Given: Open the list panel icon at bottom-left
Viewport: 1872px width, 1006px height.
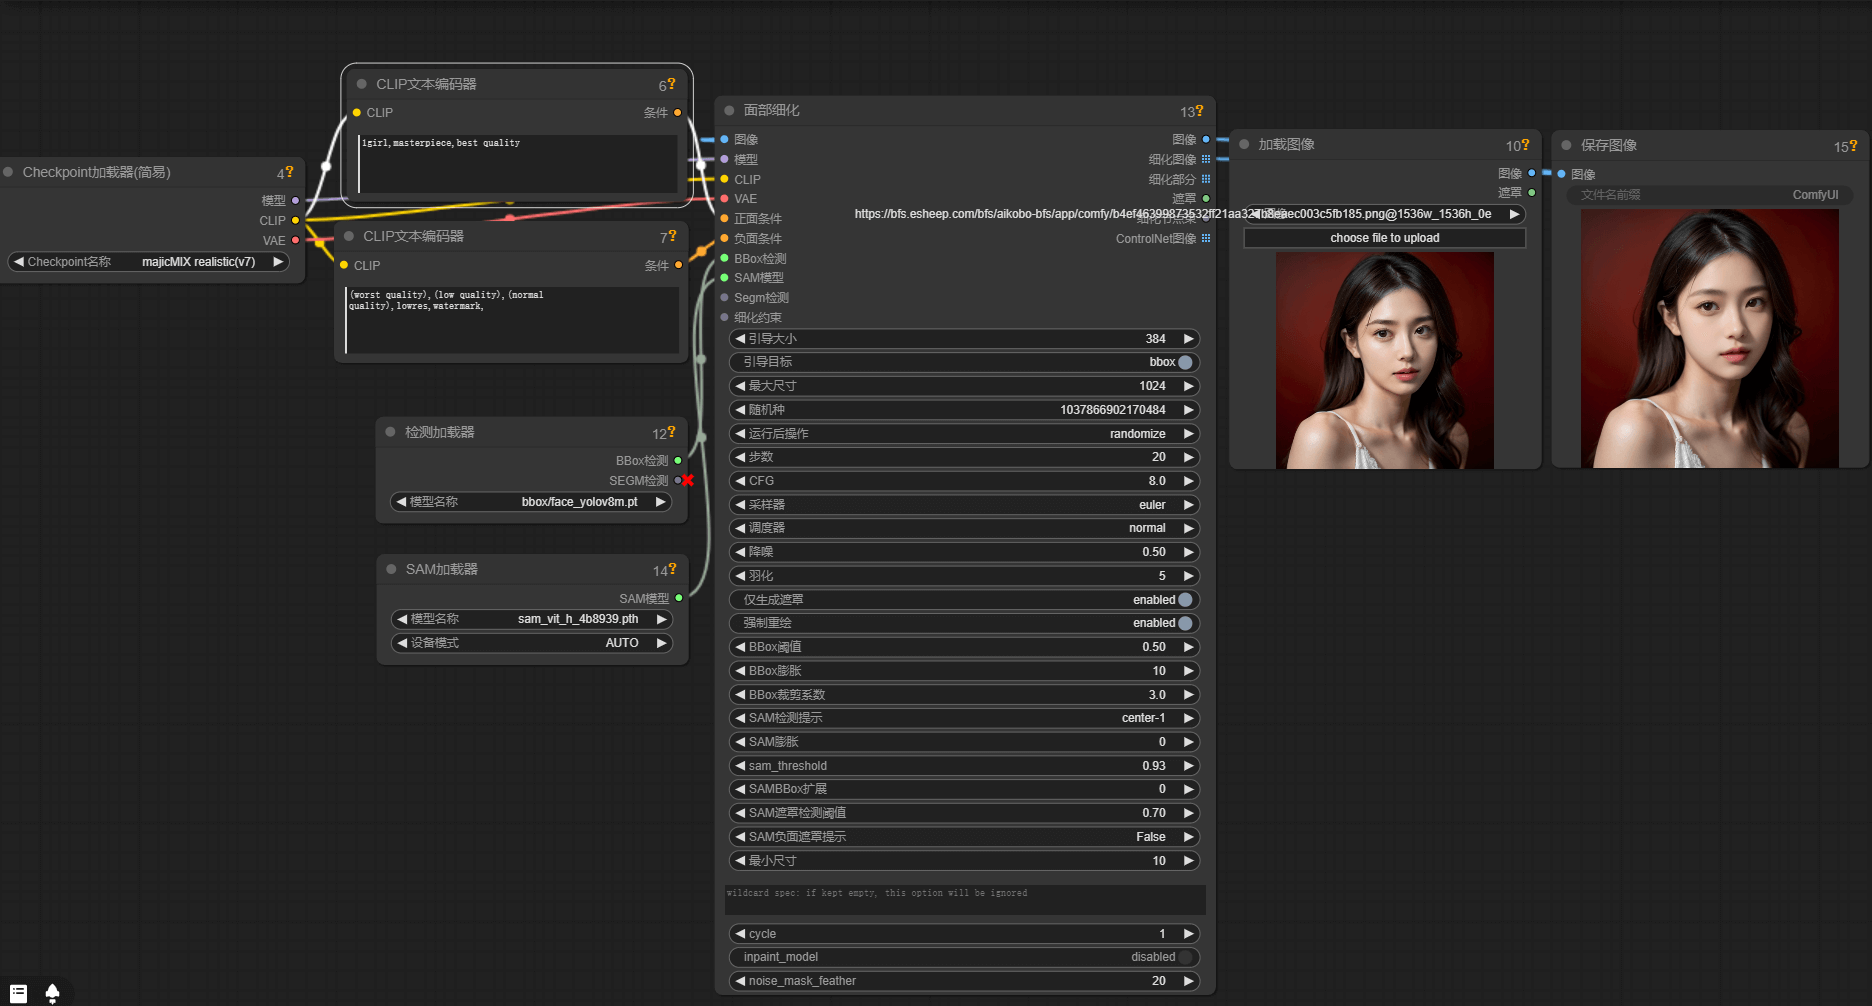Looking at the screenshot, I should pos(18,993).
